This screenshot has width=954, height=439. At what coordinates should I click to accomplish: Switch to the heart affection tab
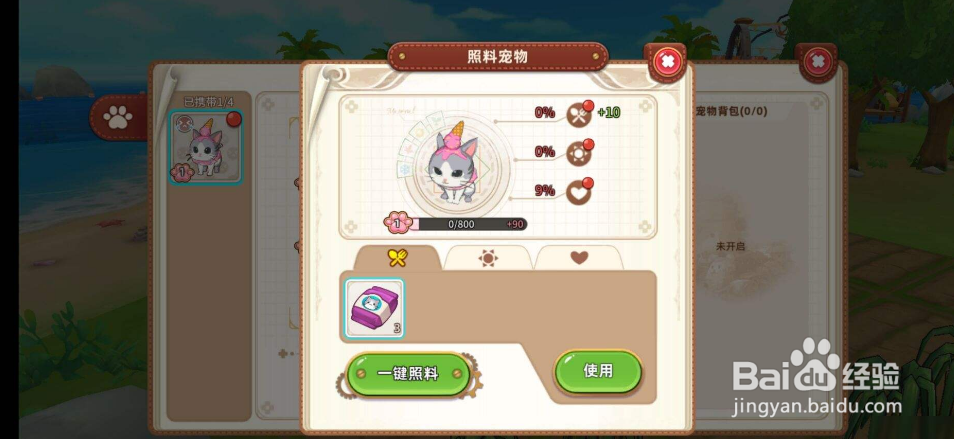coord(579,258)
